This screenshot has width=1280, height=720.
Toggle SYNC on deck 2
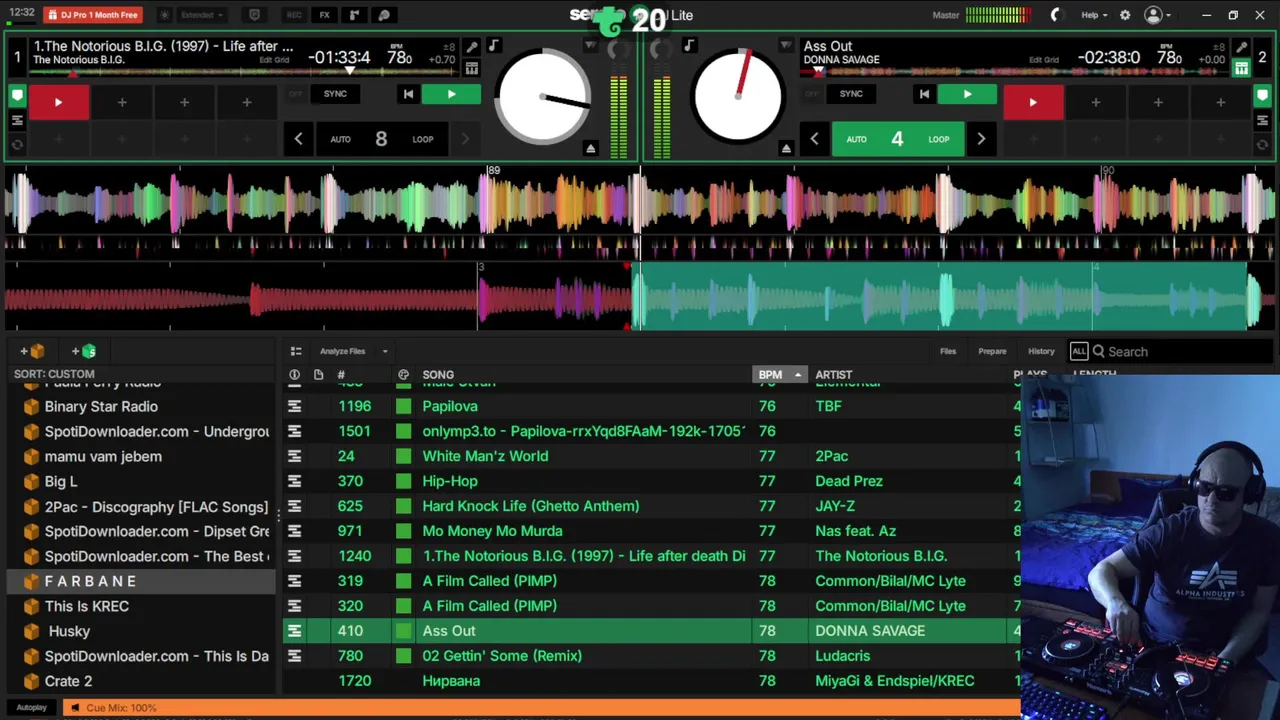[x=851, y=94]
